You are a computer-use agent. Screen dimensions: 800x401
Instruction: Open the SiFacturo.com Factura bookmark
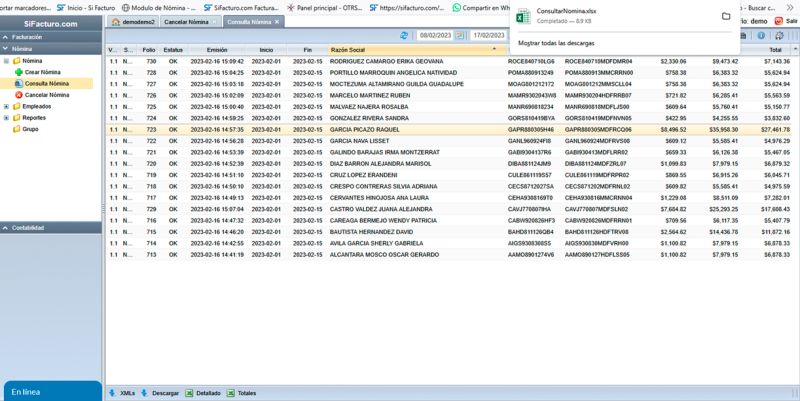pos(241,8)
